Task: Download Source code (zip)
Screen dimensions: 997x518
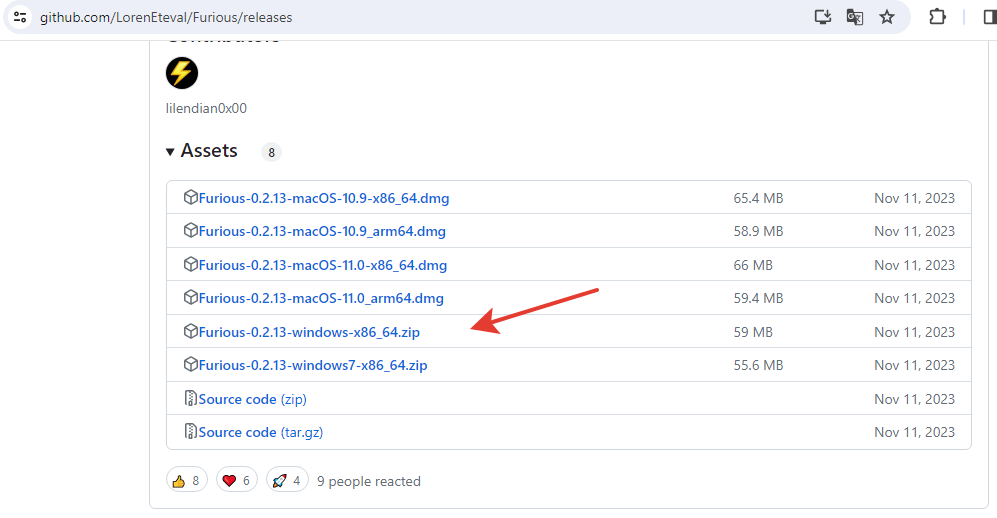Action: [x=252, y=399]
